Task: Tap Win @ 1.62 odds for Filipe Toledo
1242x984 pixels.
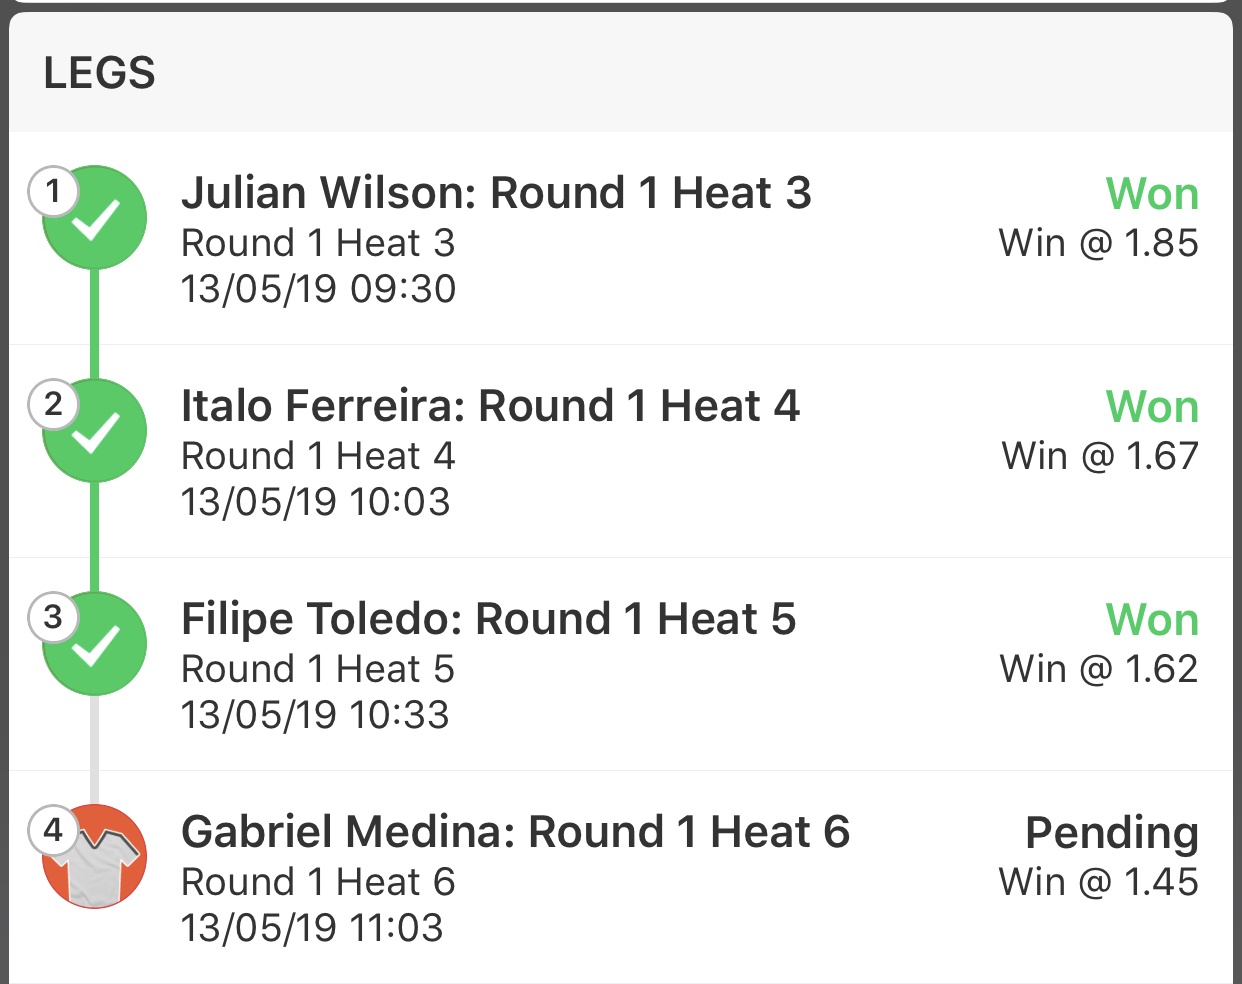Action: pos(1099,669)
